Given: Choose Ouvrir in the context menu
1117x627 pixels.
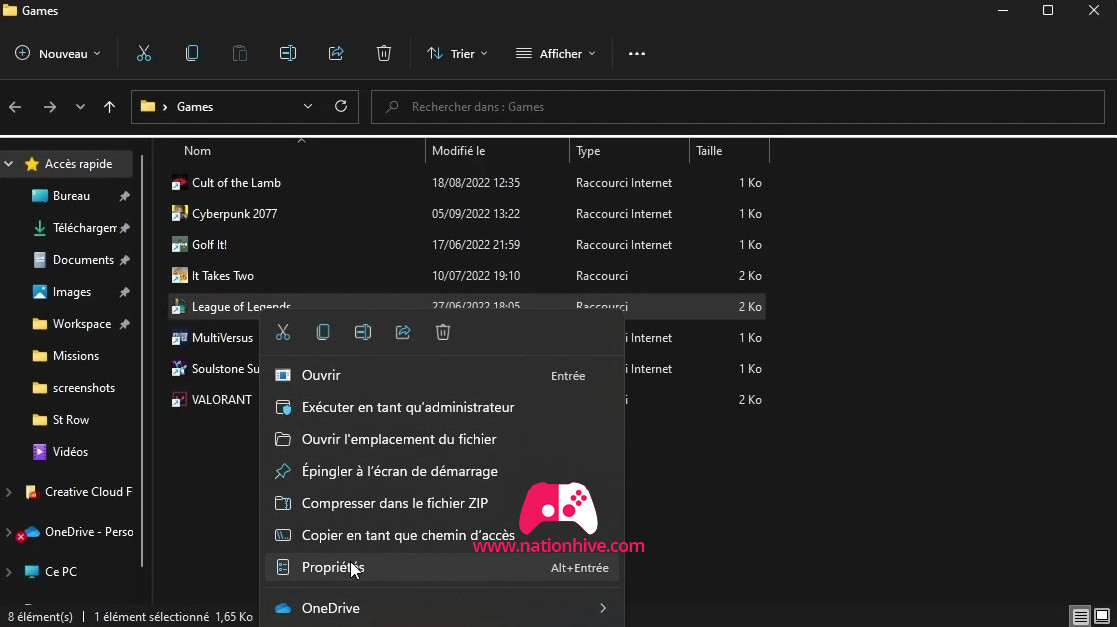Looking at the screenshot, I should (x=442, y=375).
